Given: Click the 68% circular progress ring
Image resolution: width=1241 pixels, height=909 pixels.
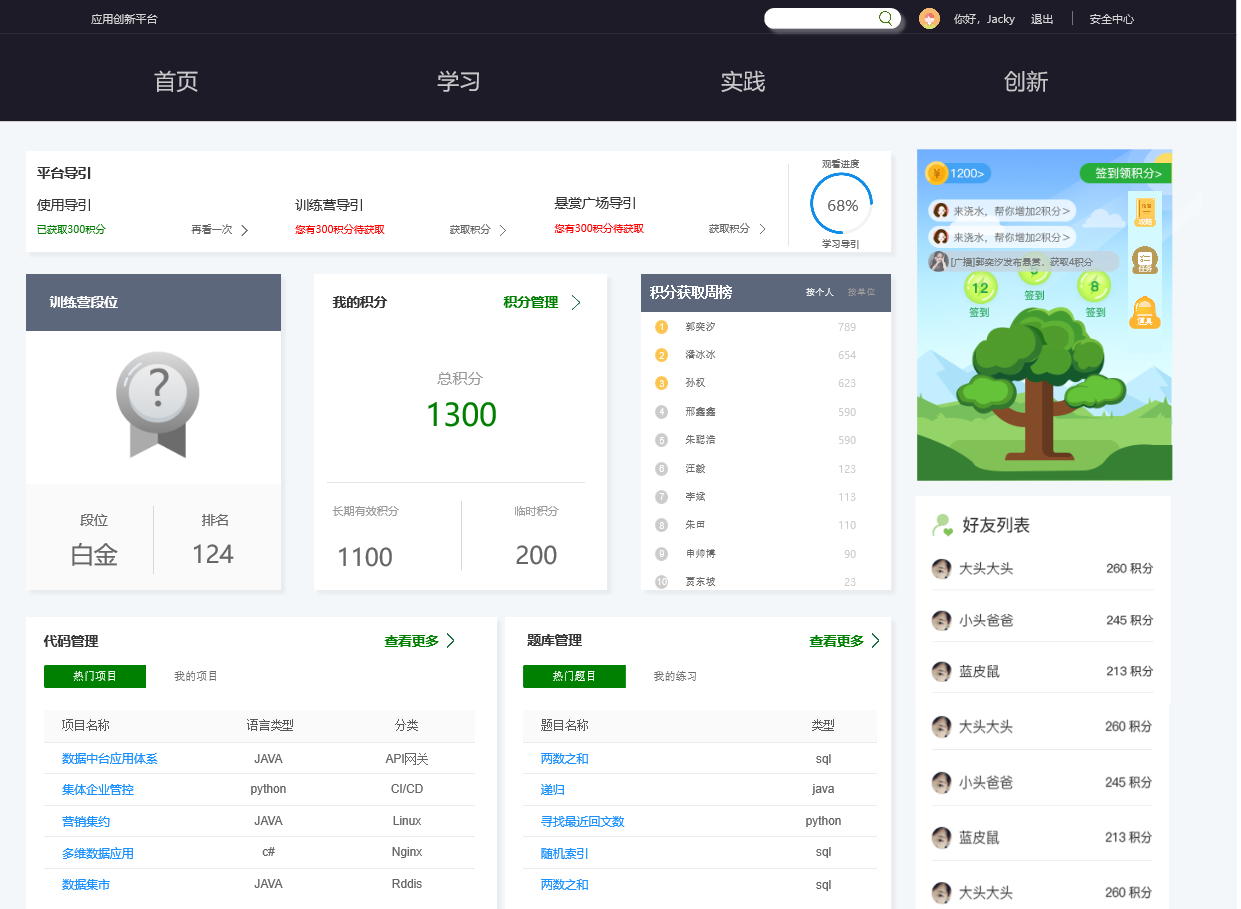Looking at the screenshot, I should 842,205.
